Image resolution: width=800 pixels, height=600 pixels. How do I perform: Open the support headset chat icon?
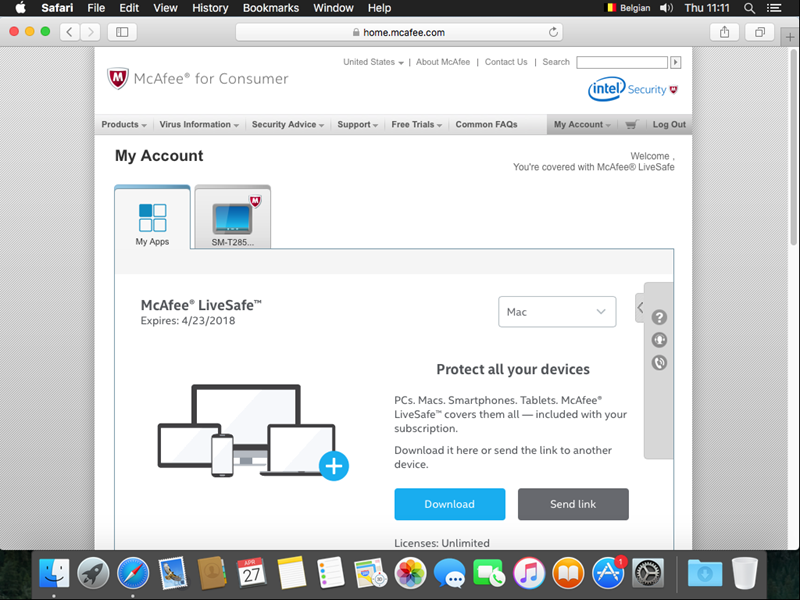[659, 340]
